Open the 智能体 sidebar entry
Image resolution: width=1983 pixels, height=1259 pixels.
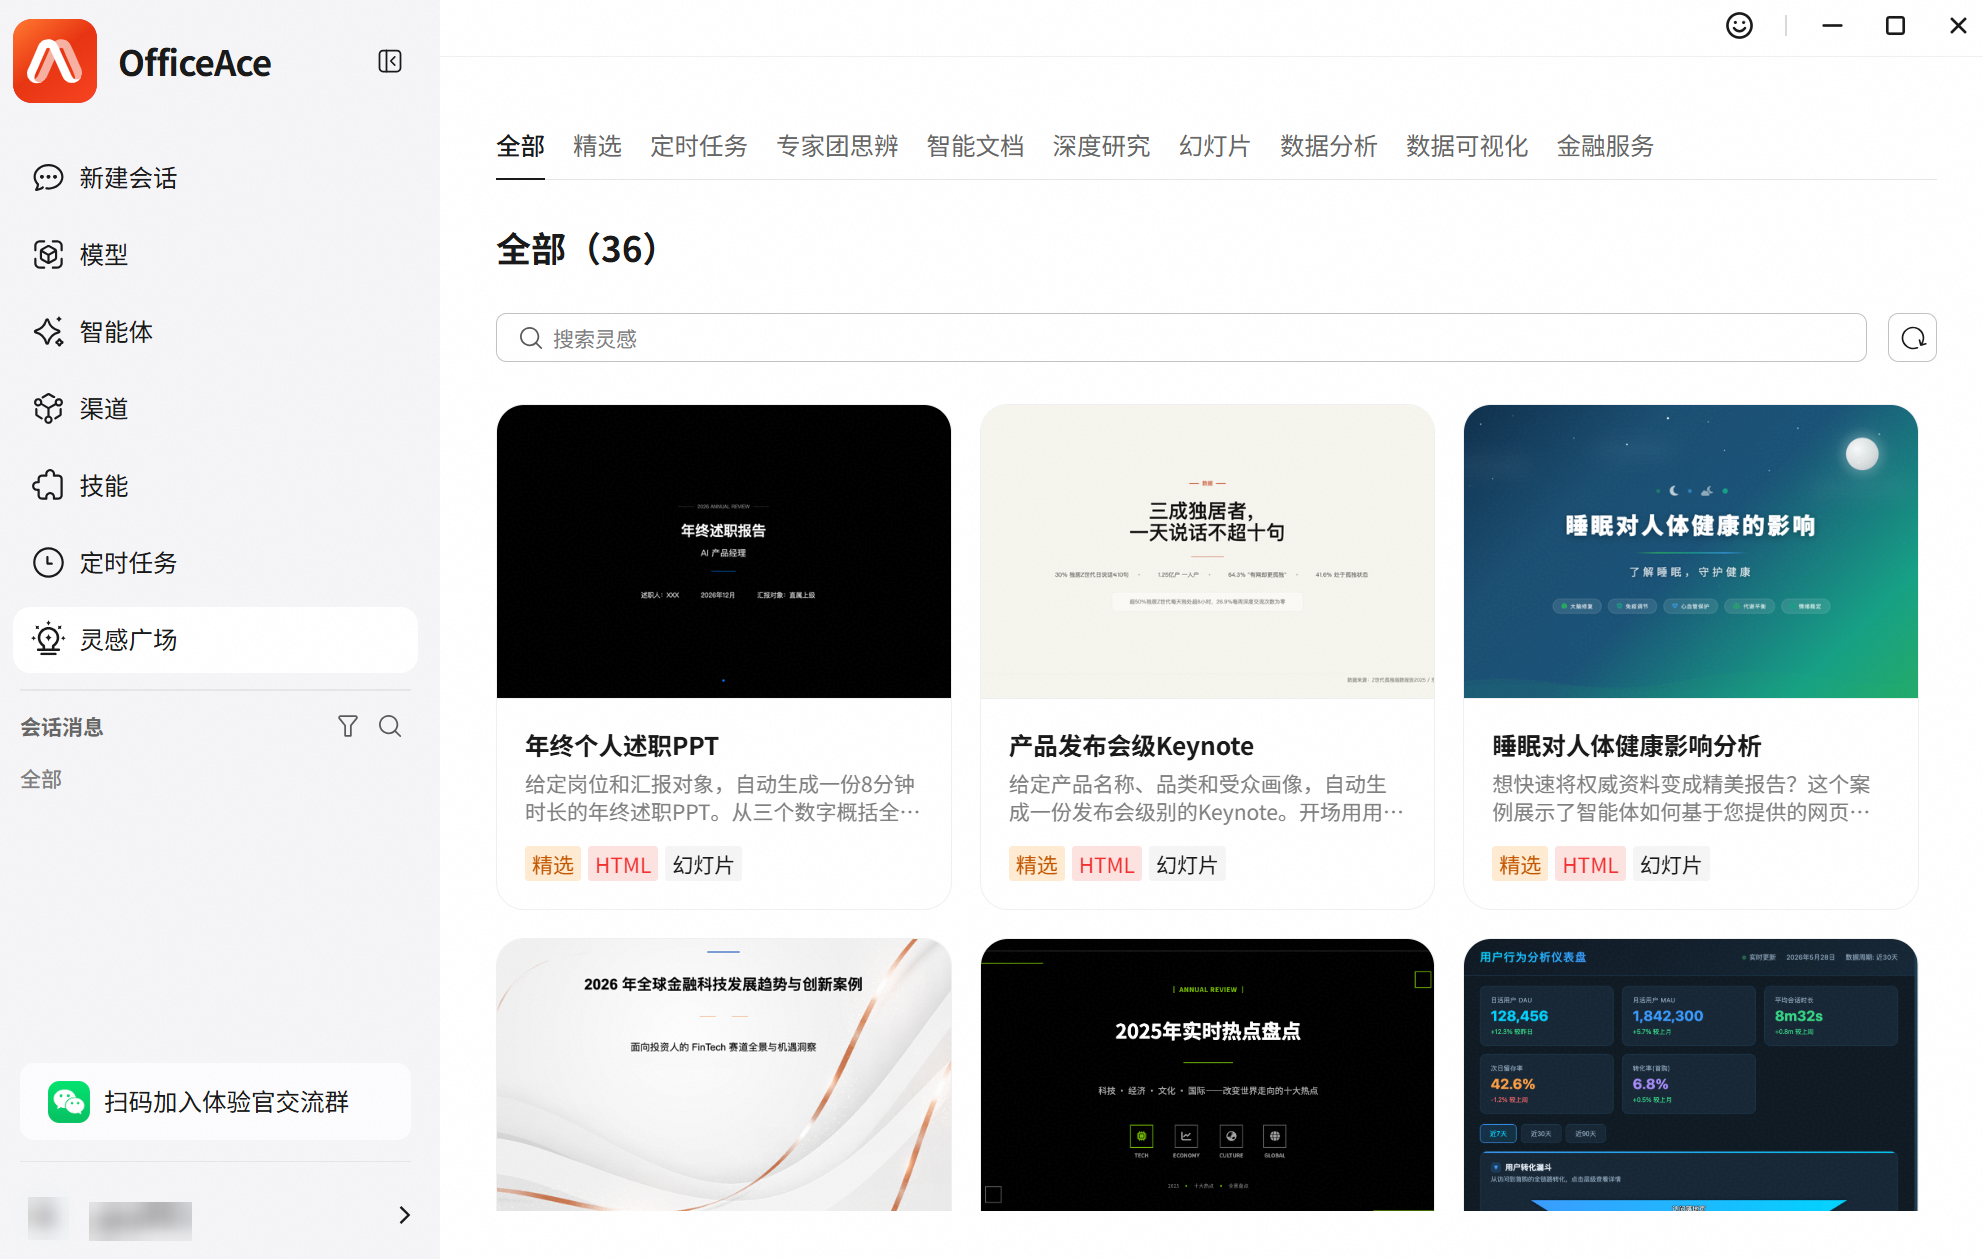[215, 332]
